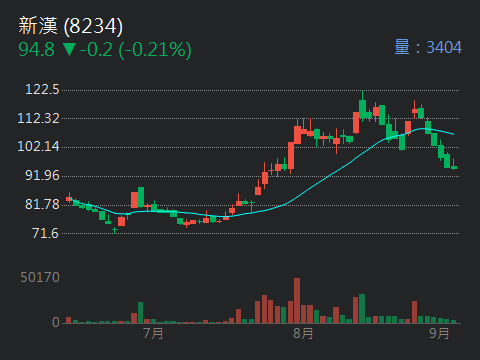Click the 81.78 price axis label
This screenshot has width=480, height=360.
(42, 204)
